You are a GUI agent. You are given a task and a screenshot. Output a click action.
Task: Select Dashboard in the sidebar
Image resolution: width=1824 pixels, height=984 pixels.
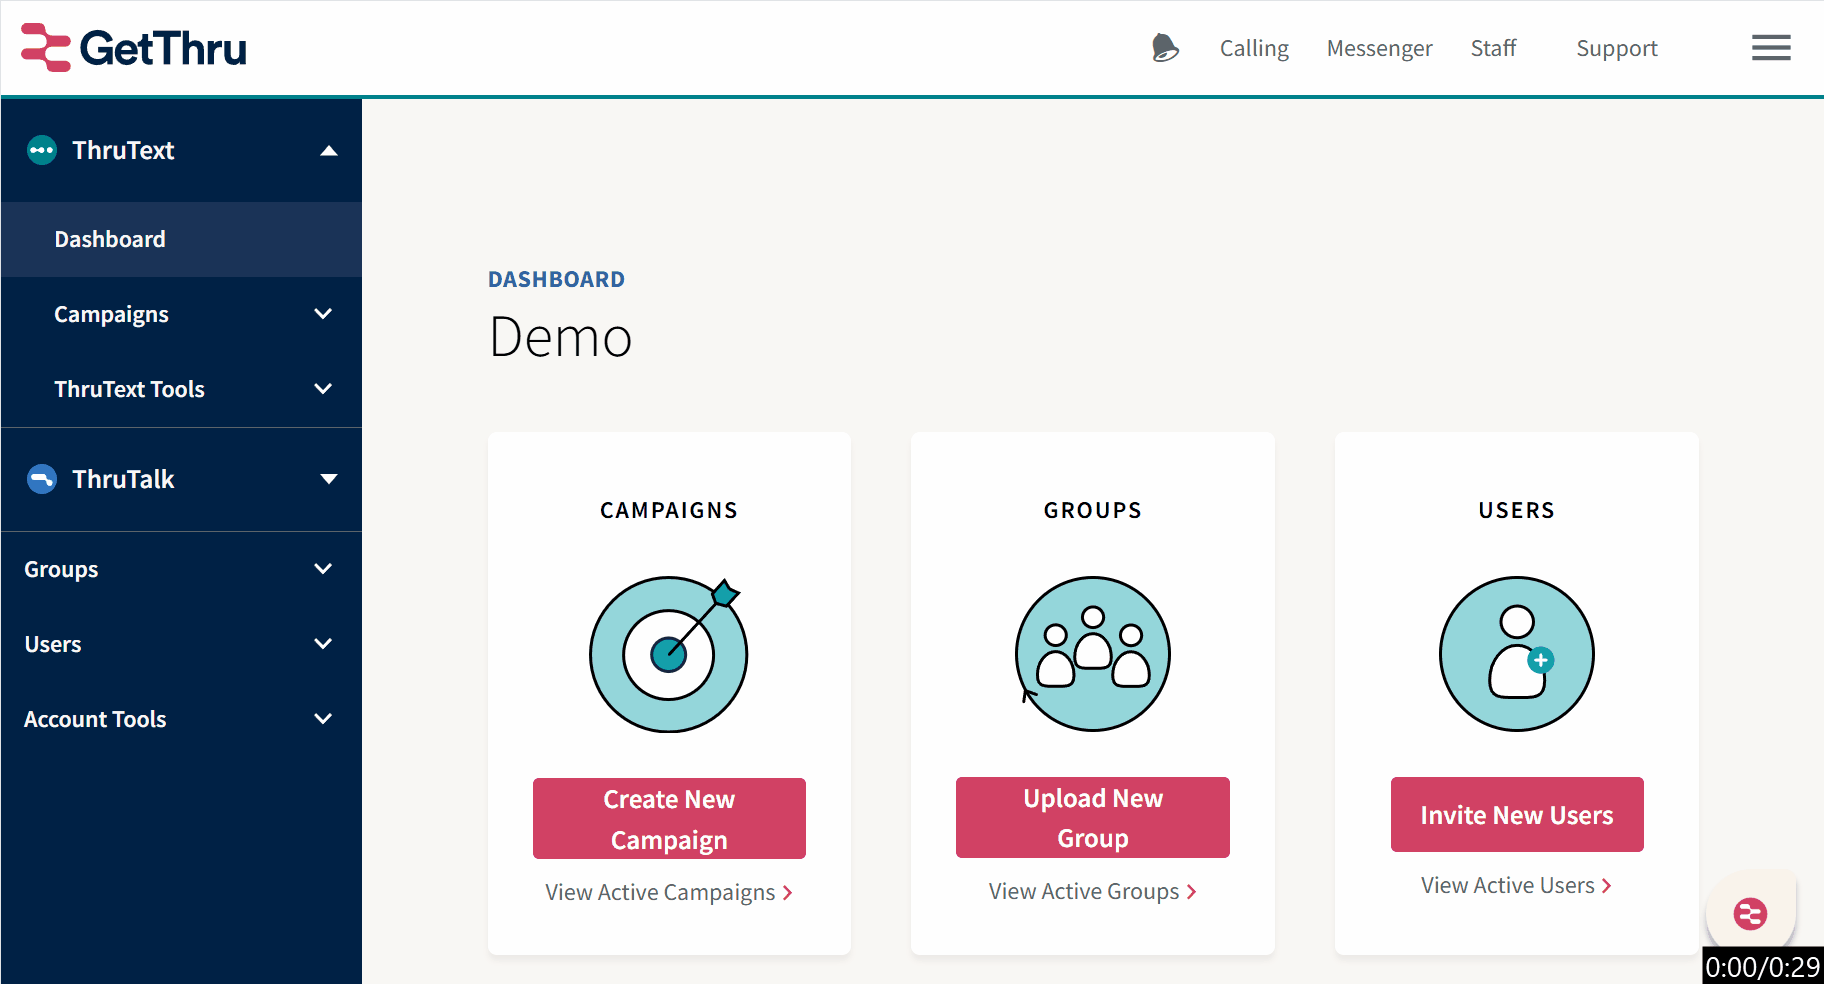(x=181, y=239)
